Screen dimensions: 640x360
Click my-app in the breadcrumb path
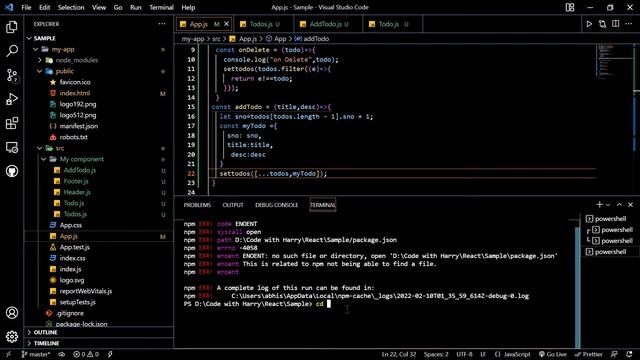pos(193,39)
